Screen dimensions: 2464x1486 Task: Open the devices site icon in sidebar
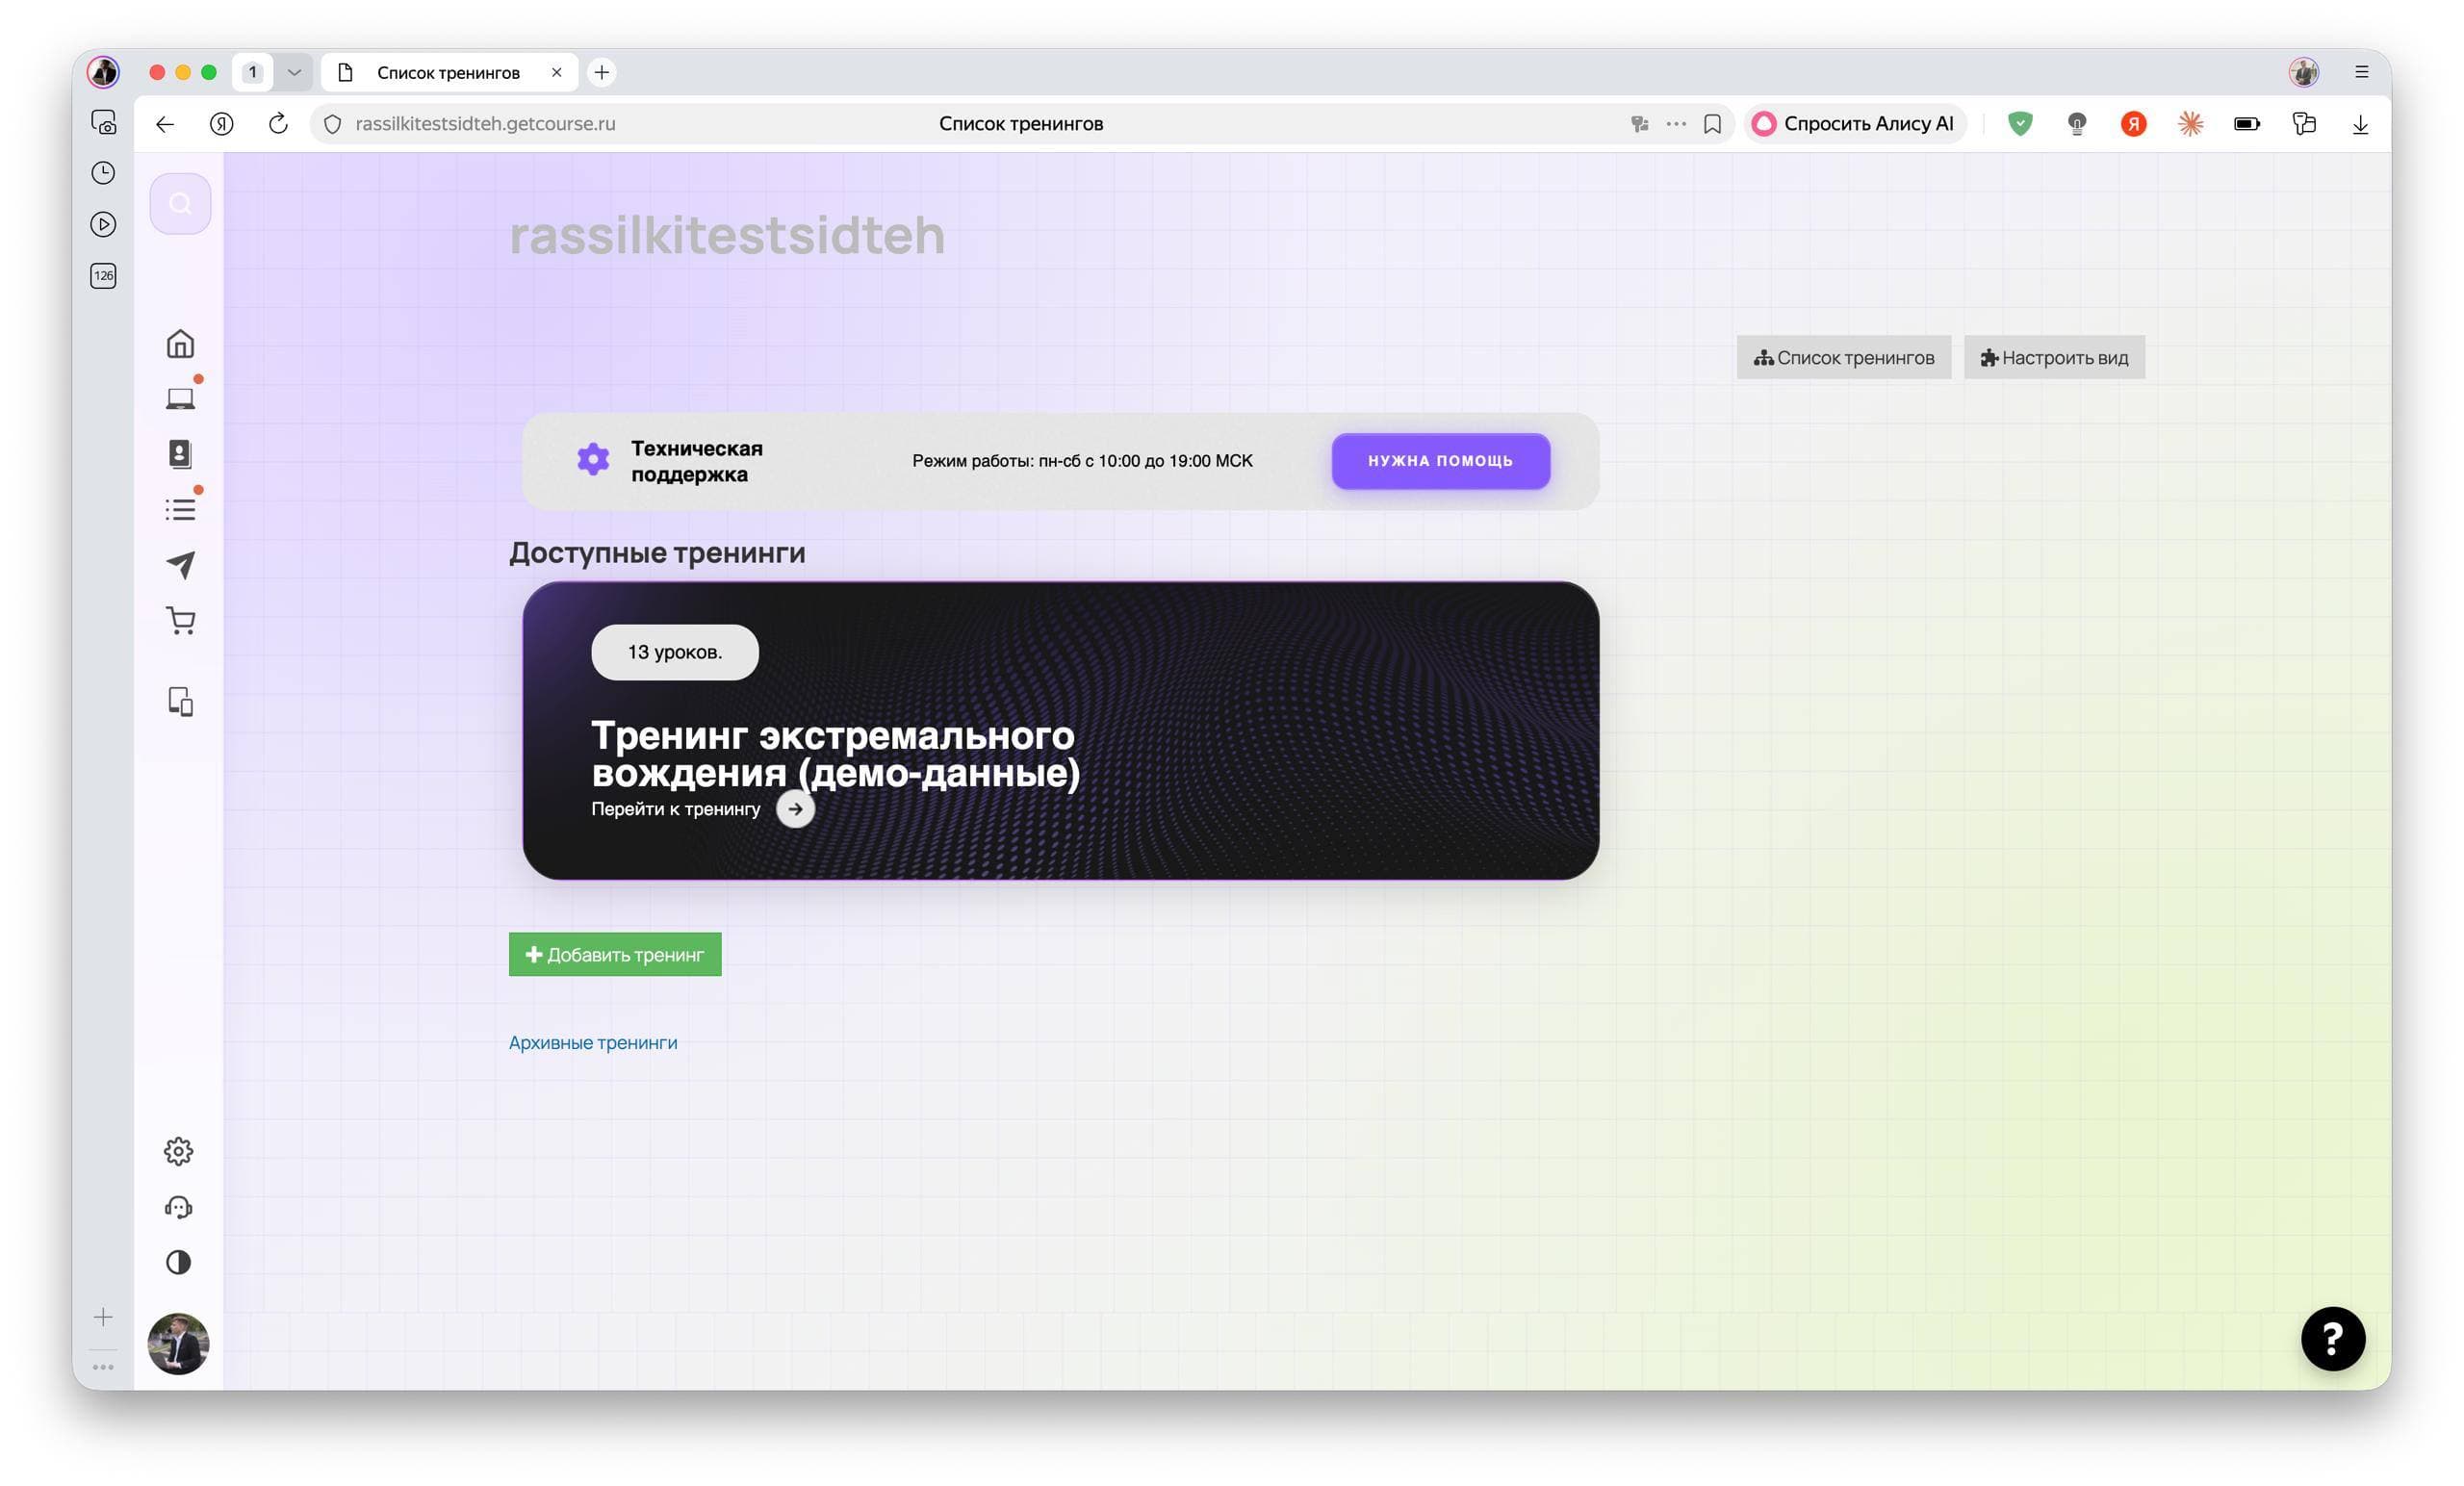click(x=180, y=702)
